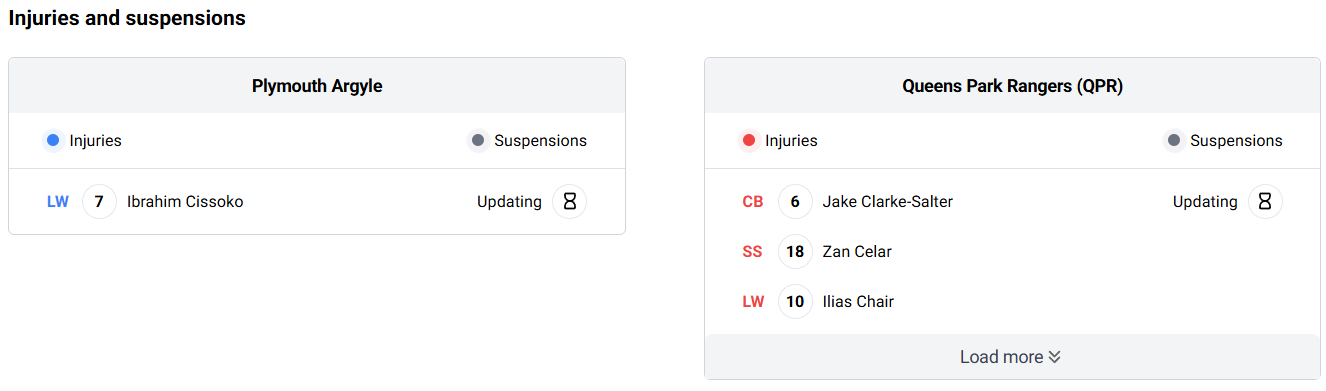Click the Load more button text

click(1001, 358)
